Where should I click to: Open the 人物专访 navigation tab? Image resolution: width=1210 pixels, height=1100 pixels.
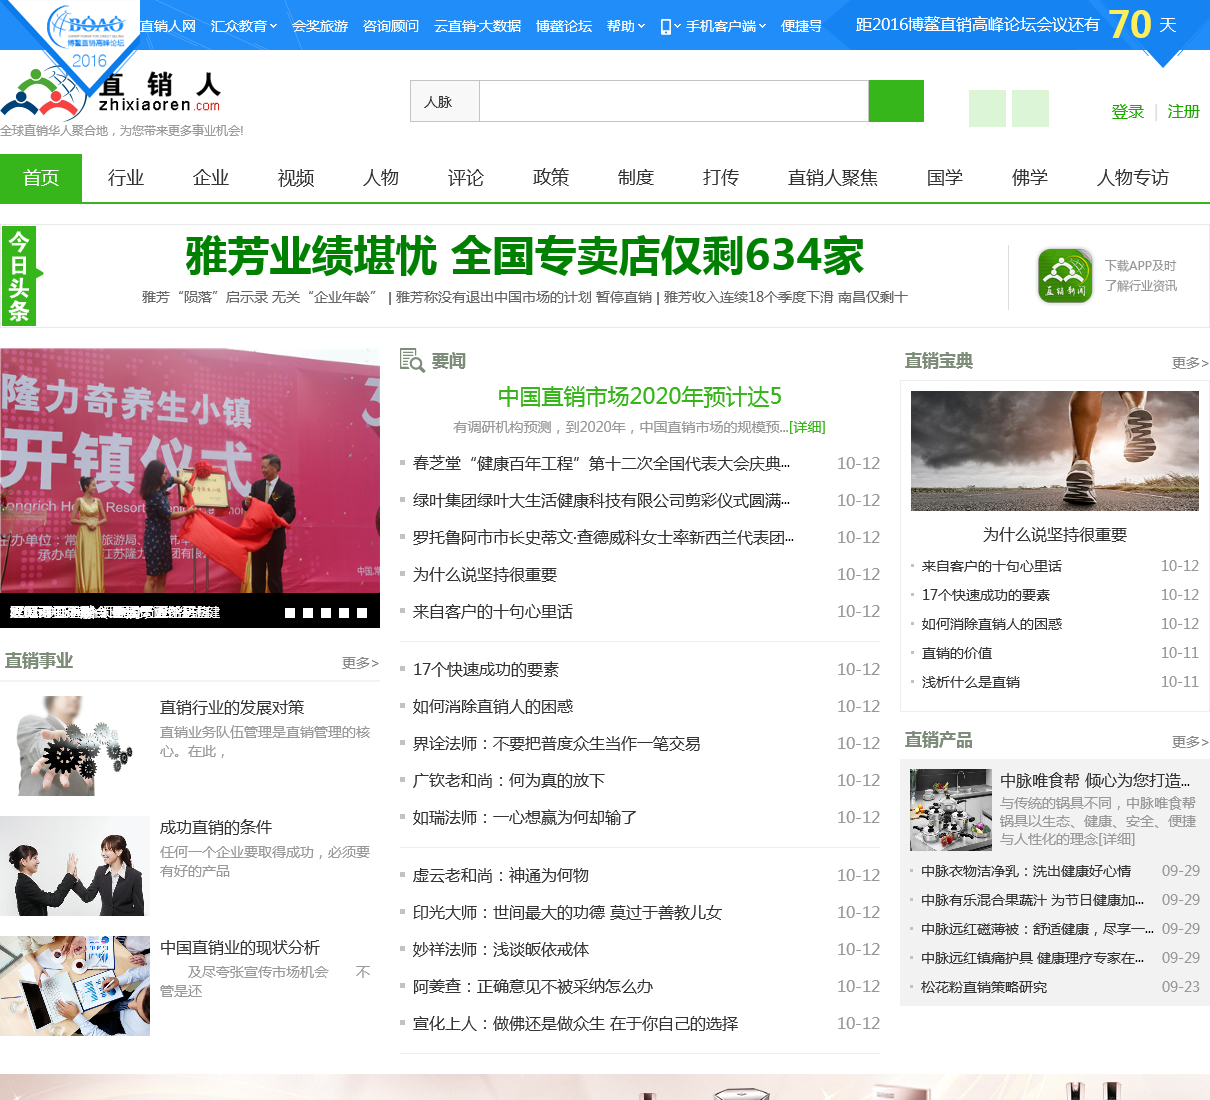(1133, 178)
